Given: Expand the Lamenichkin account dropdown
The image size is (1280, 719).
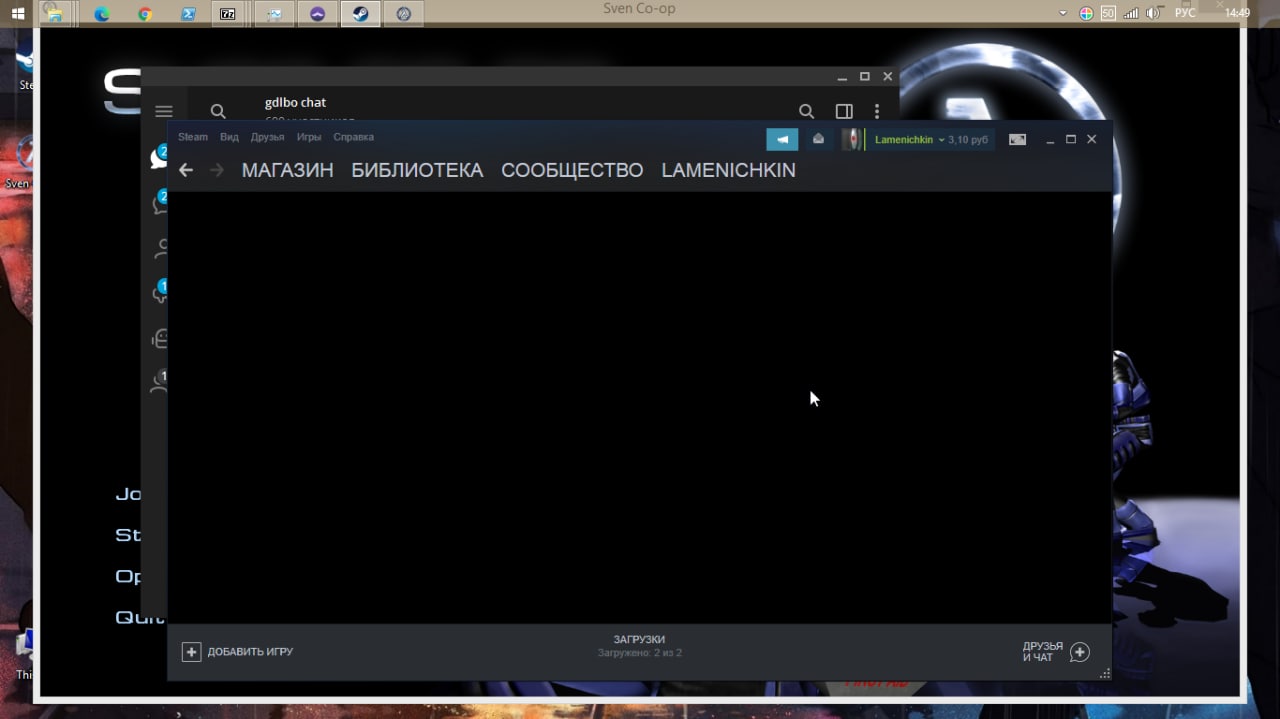Looking at the screenshot, I should [909, 140].
